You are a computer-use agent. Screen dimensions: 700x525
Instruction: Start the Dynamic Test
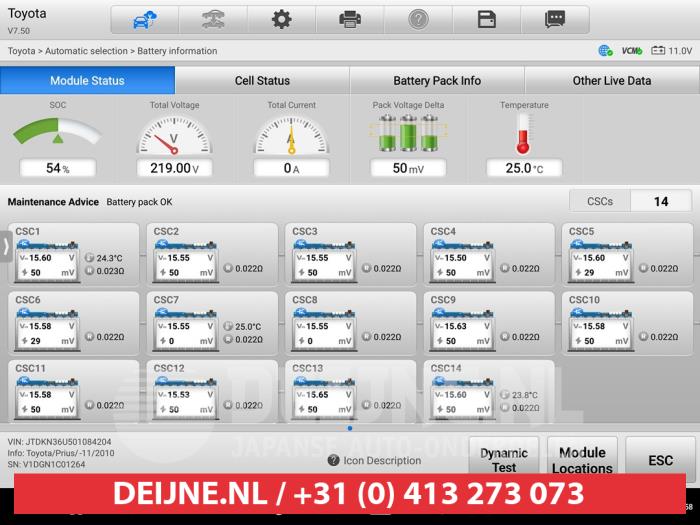pos(504,460)
